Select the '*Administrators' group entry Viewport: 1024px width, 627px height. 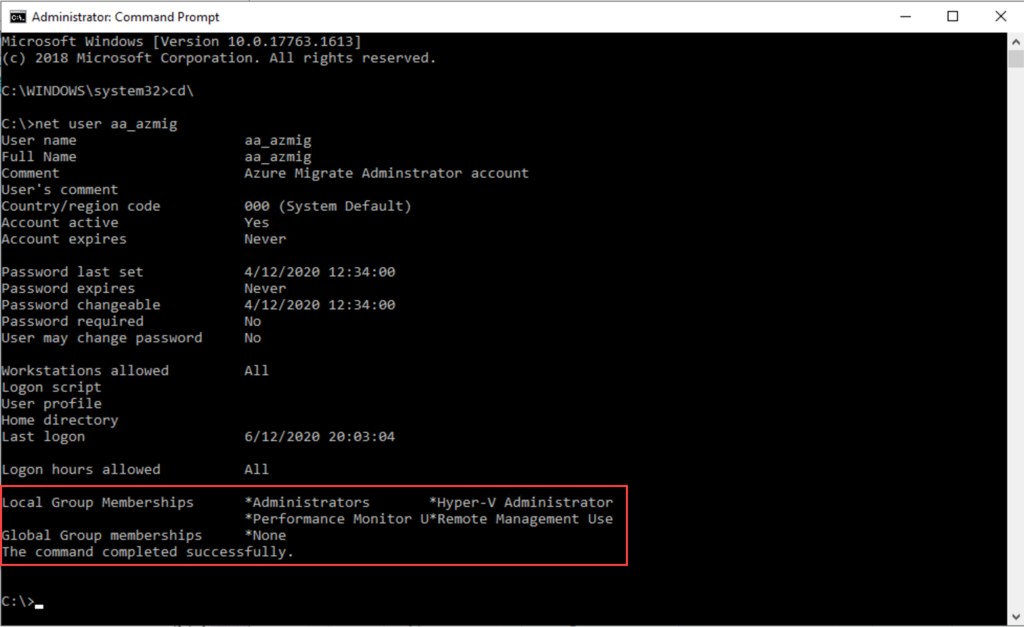(307, 502)
